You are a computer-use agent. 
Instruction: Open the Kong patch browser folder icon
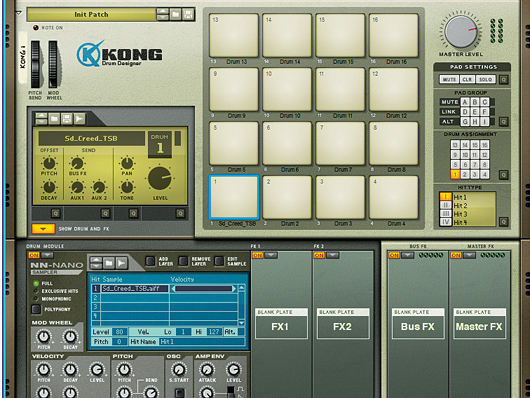(175, 15)
